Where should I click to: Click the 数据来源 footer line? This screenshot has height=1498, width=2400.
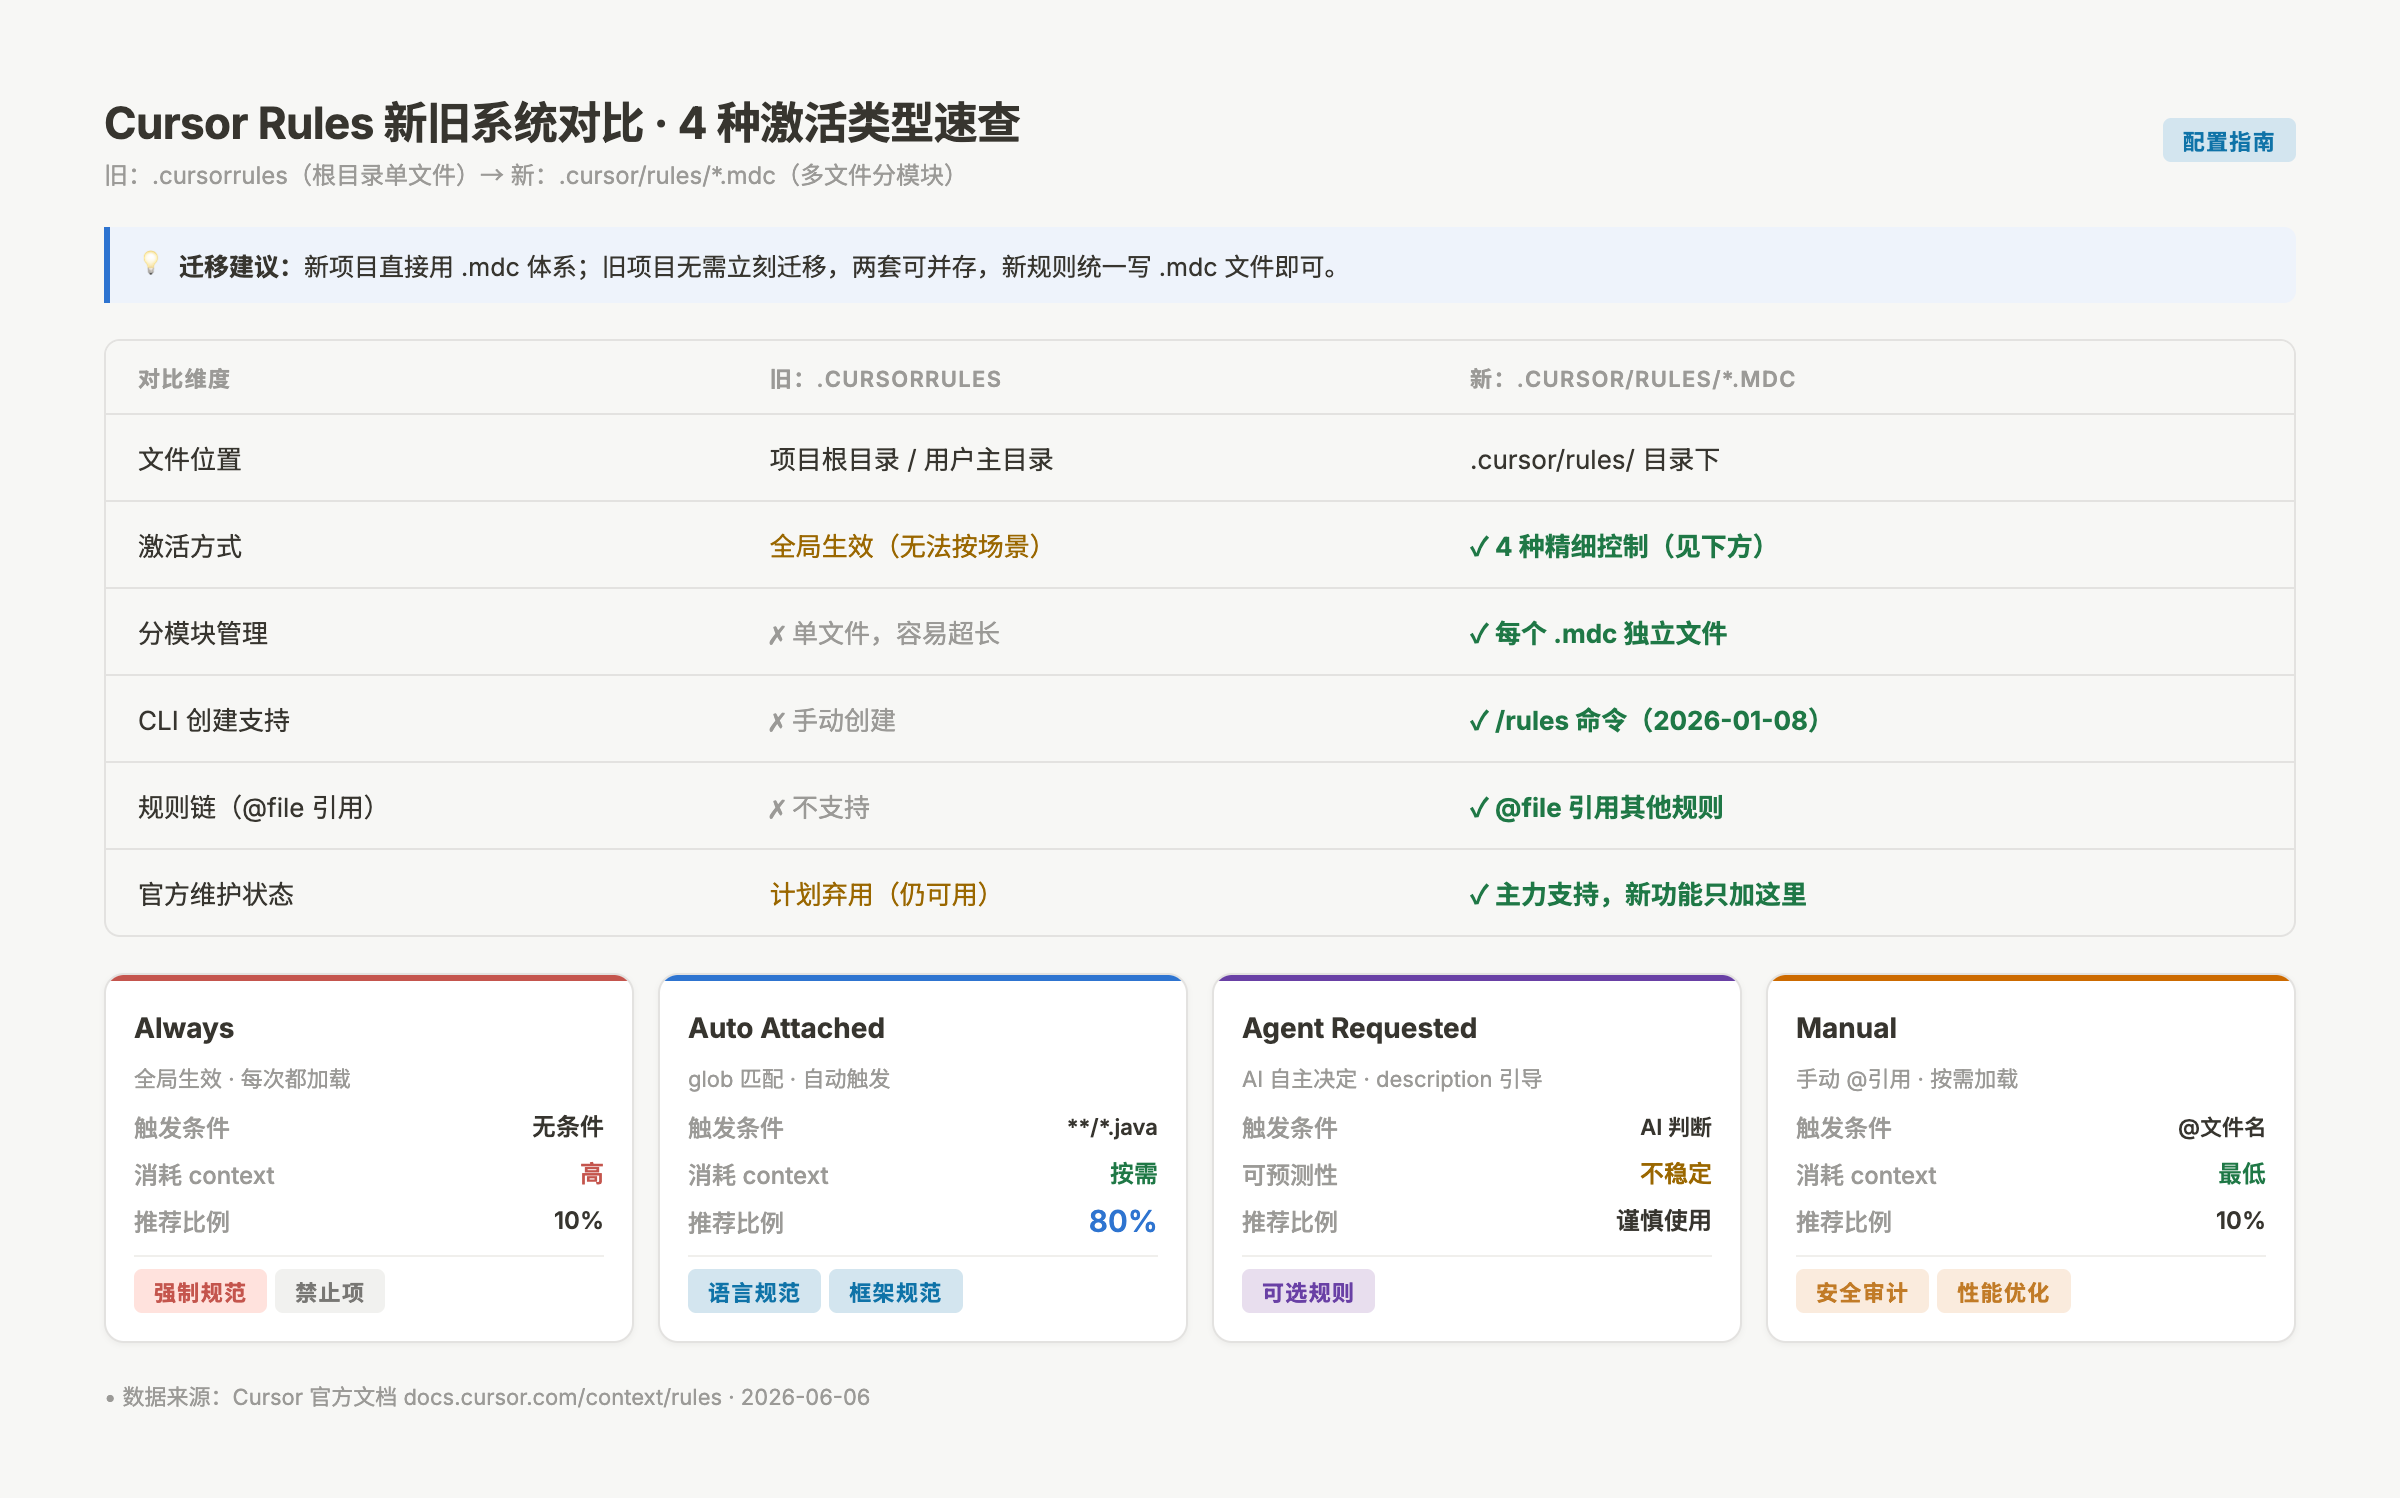coord(488,1397)
